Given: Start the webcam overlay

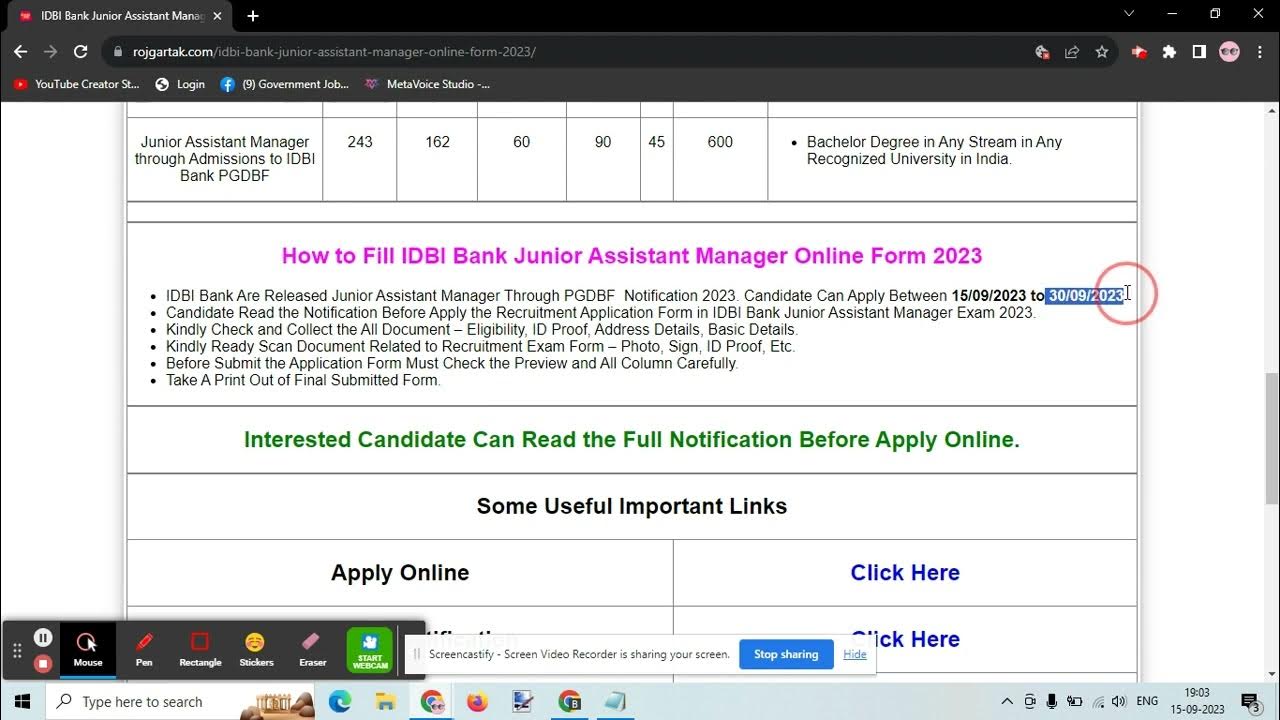Looking at the screenshot, I should (370, 649).
